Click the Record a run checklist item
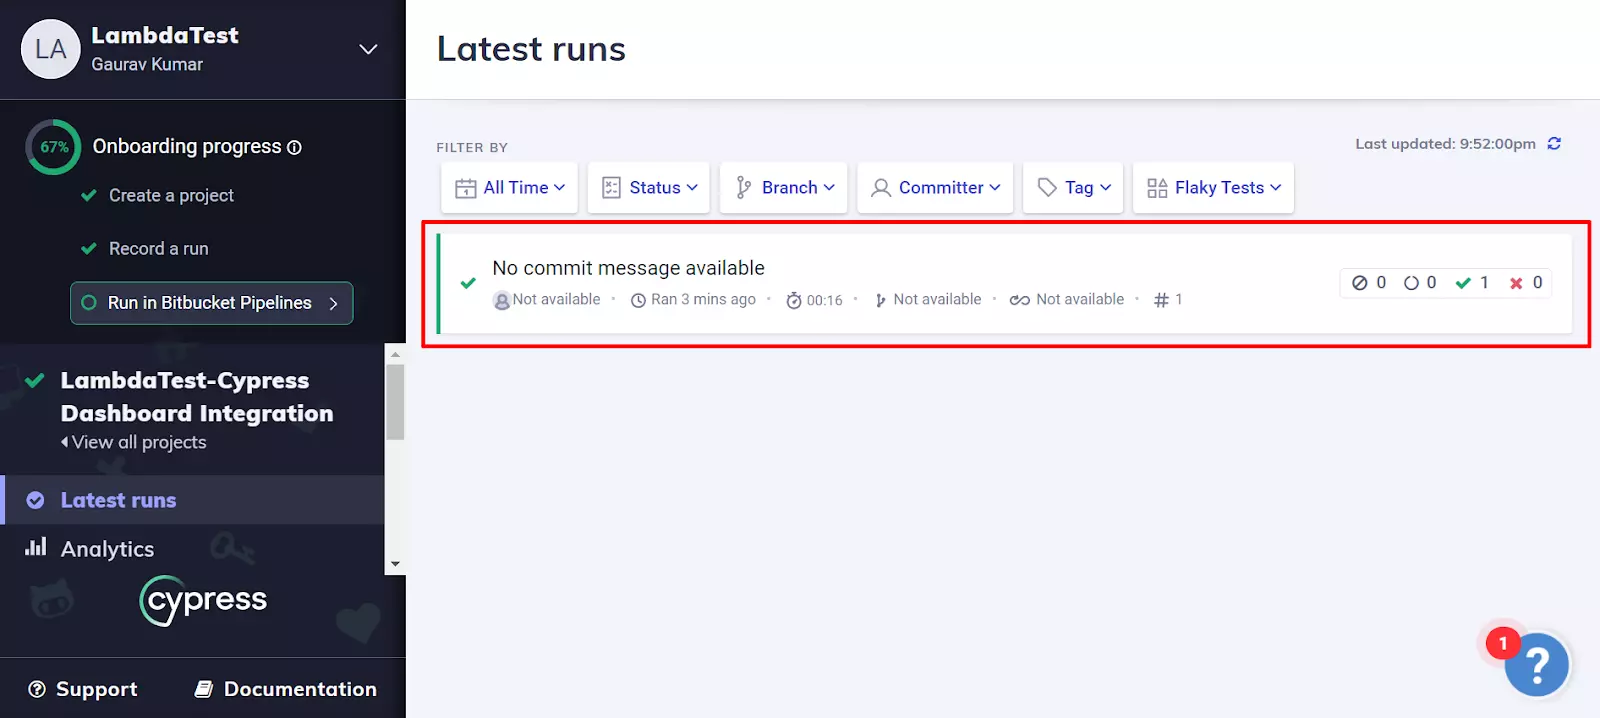 coord(158,249)
